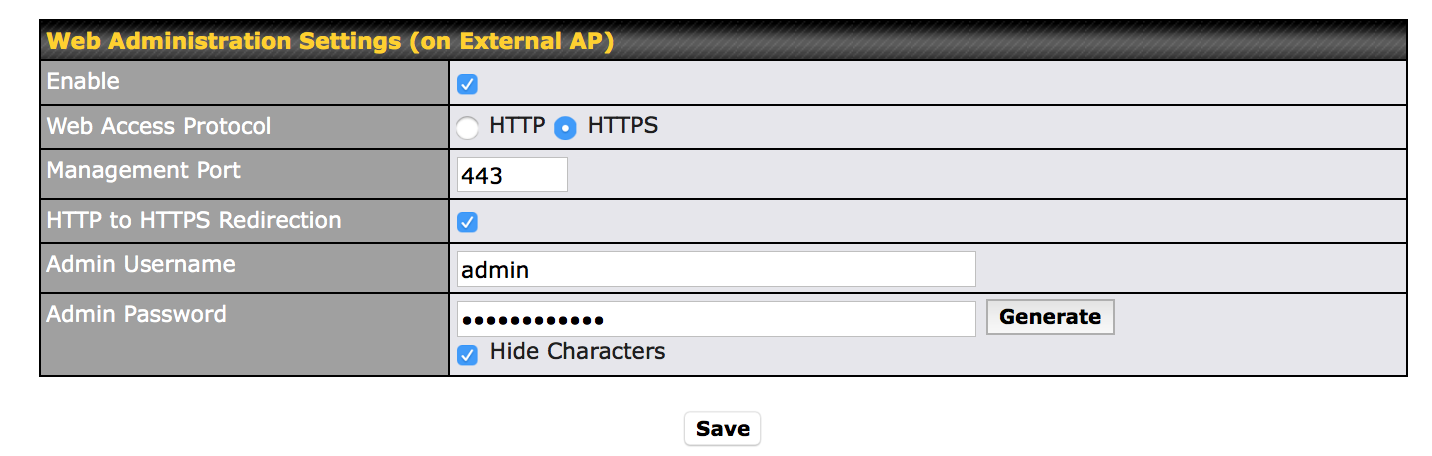Focus the Admin Username text field

715,269
